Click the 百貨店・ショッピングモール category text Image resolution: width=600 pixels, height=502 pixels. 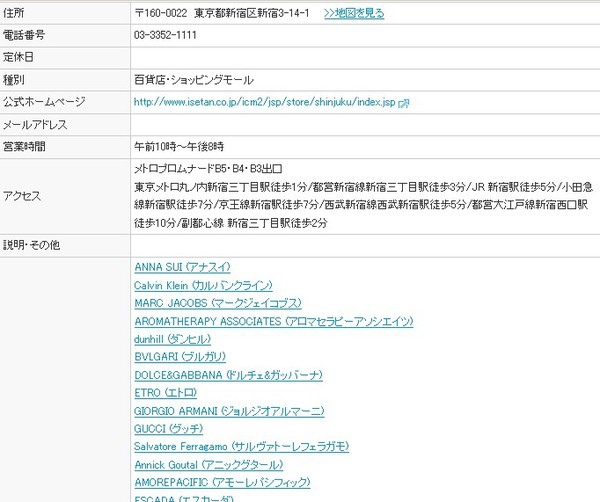(194, 80)
